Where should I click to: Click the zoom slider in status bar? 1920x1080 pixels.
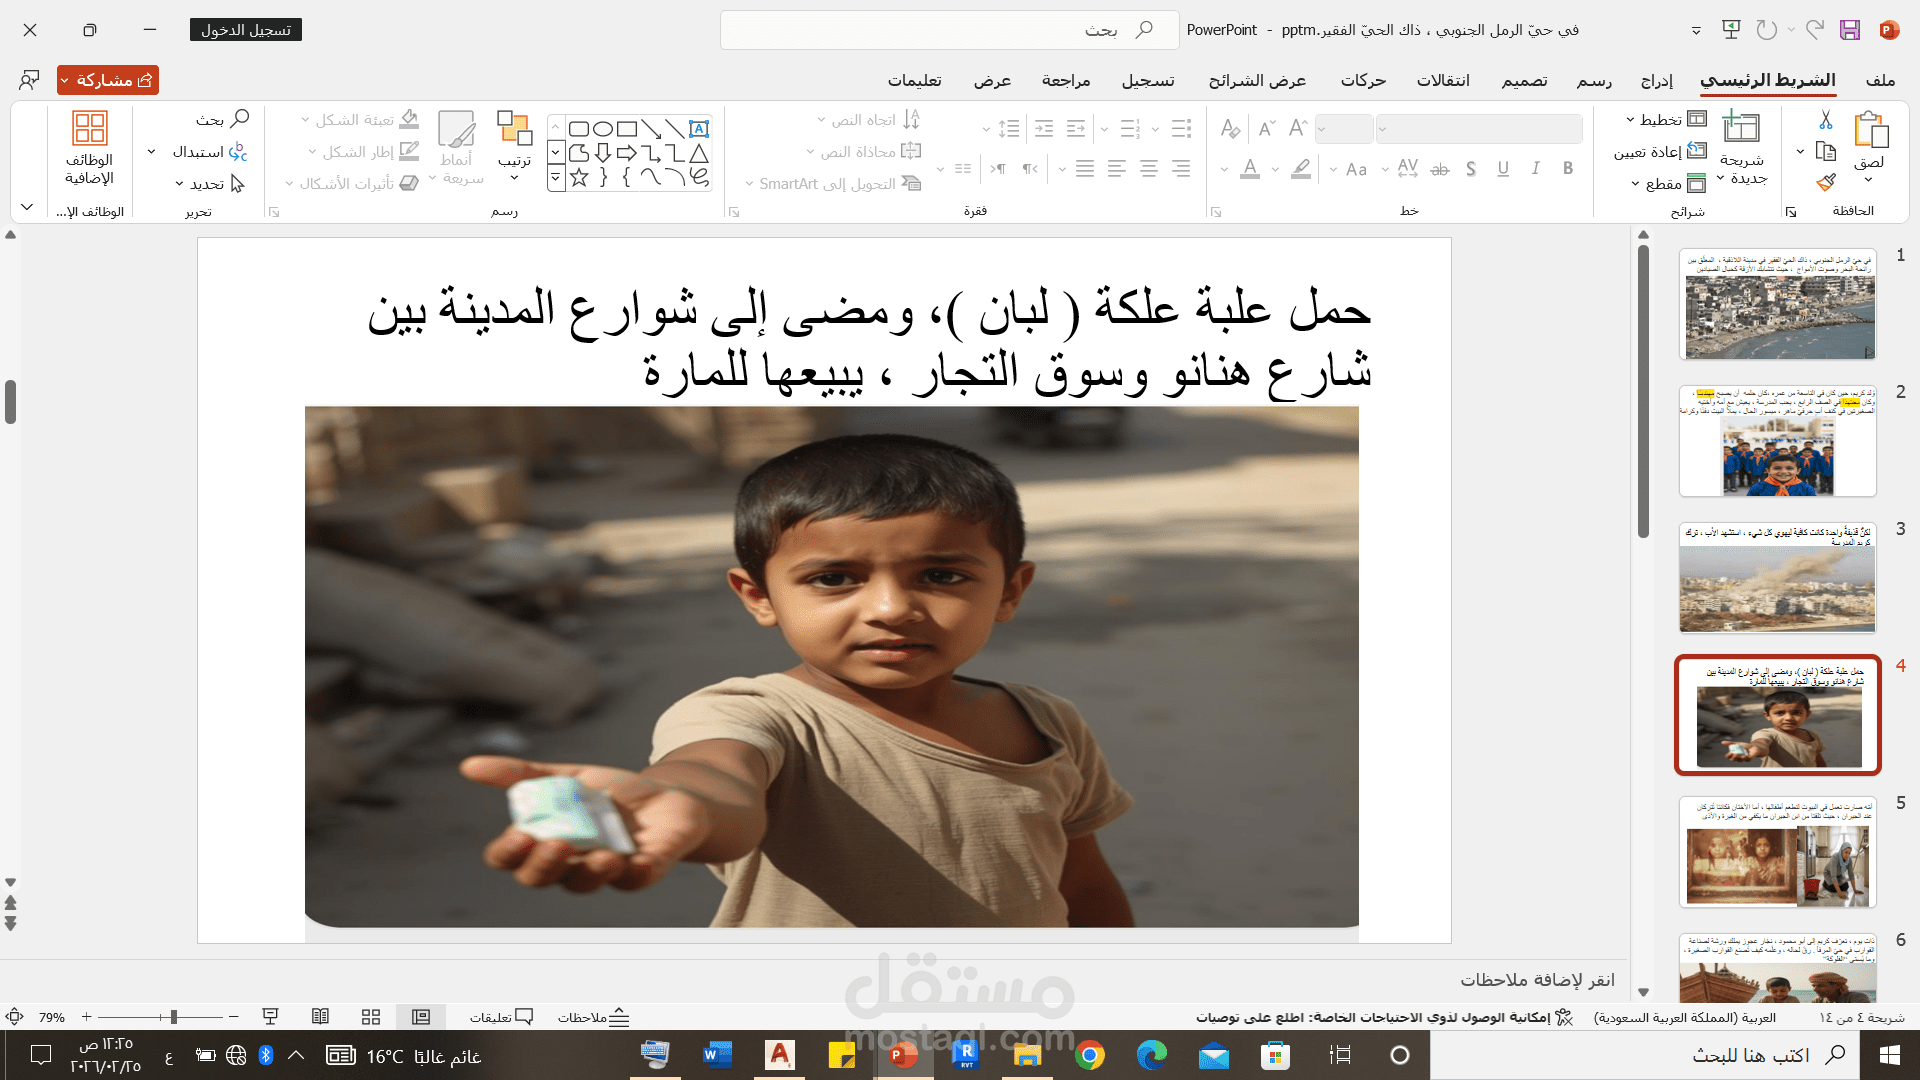(173, 1017)
